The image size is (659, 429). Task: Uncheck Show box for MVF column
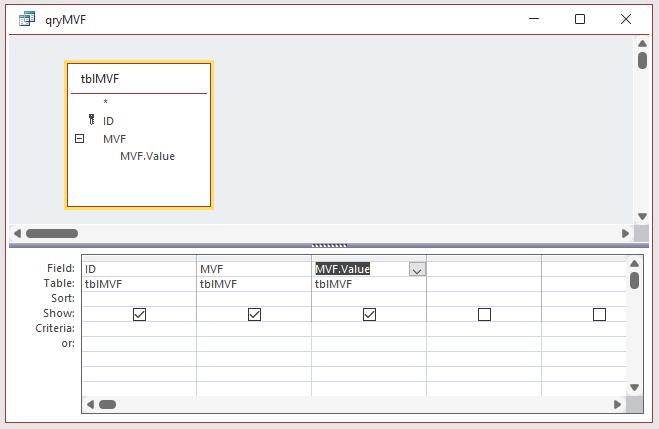pyautogui.click(x=254, y=314)
